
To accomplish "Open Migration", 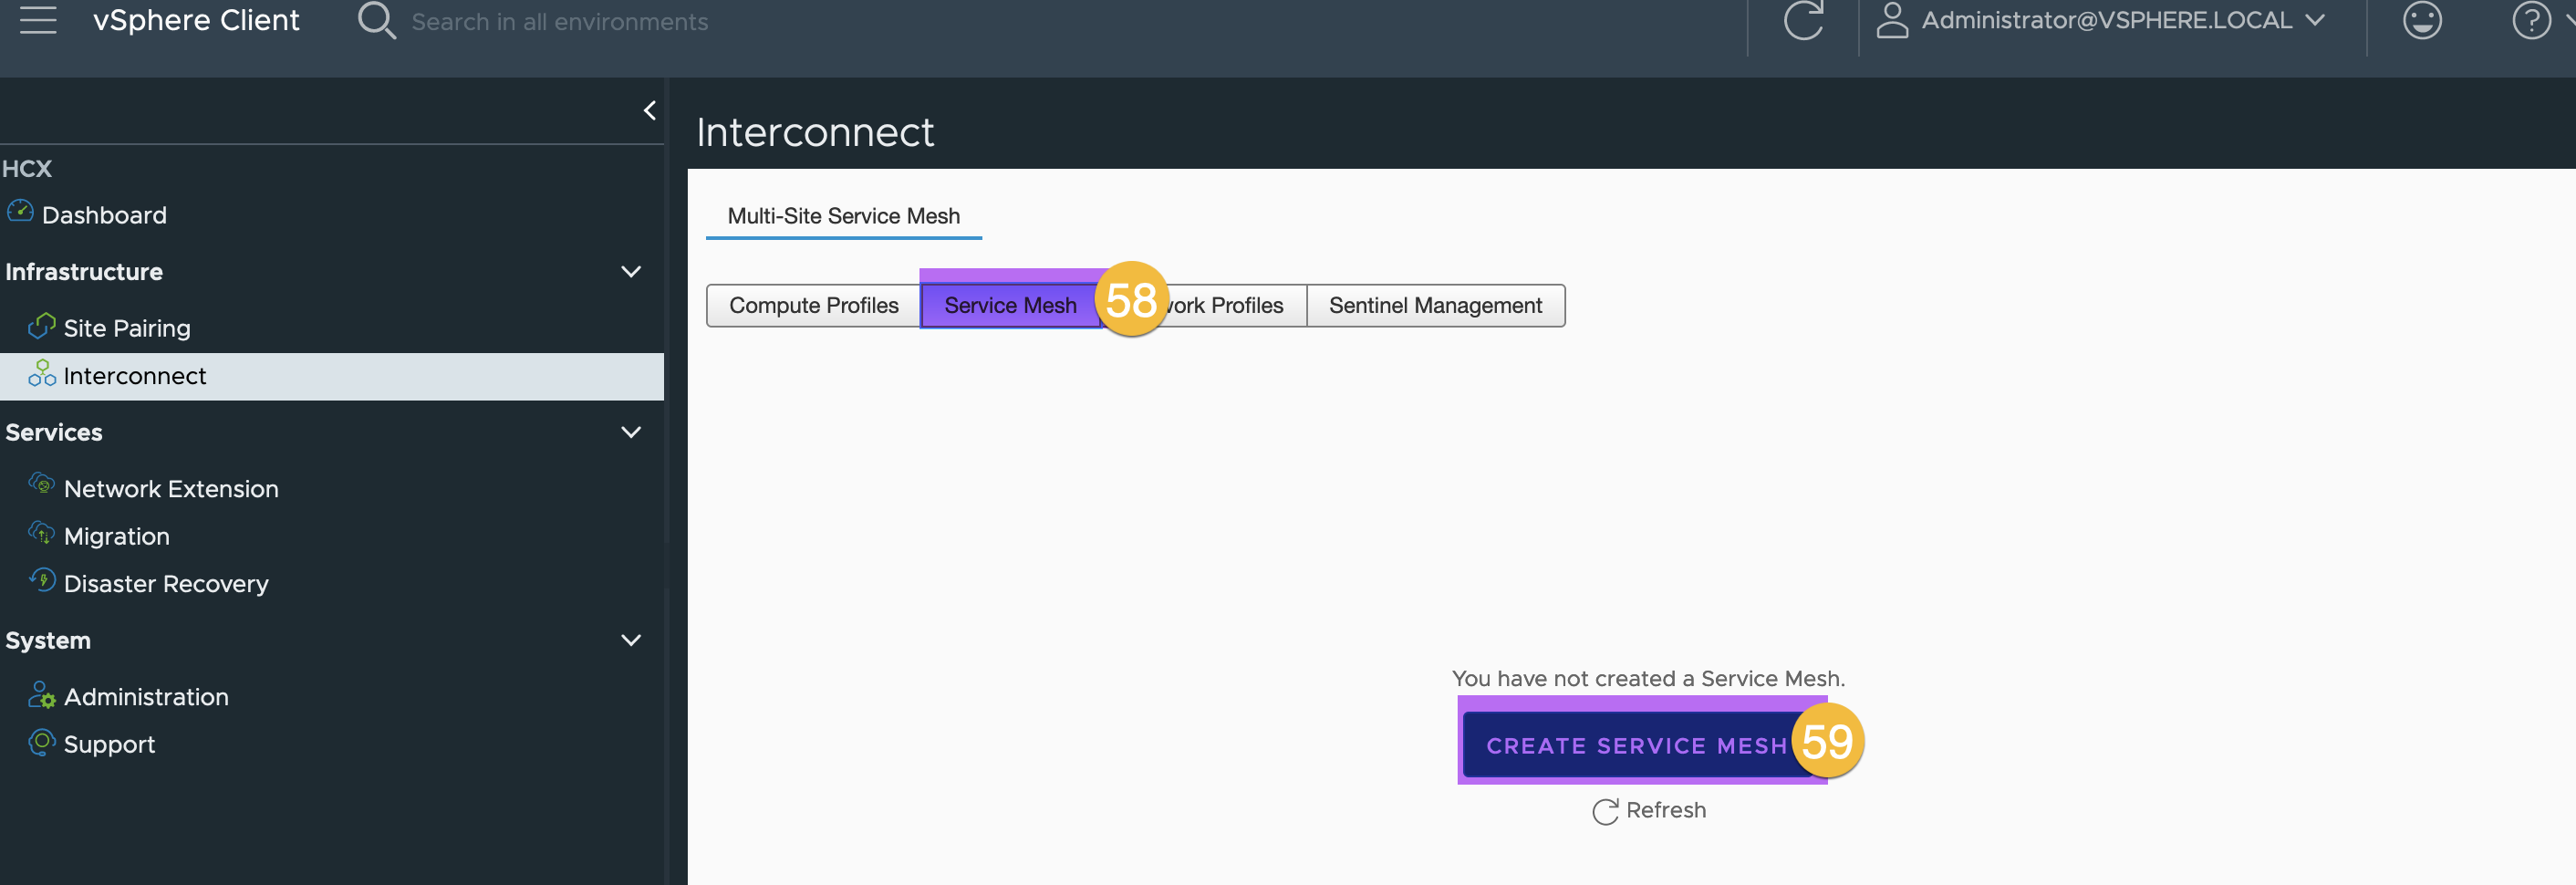I will click(117, 536).
